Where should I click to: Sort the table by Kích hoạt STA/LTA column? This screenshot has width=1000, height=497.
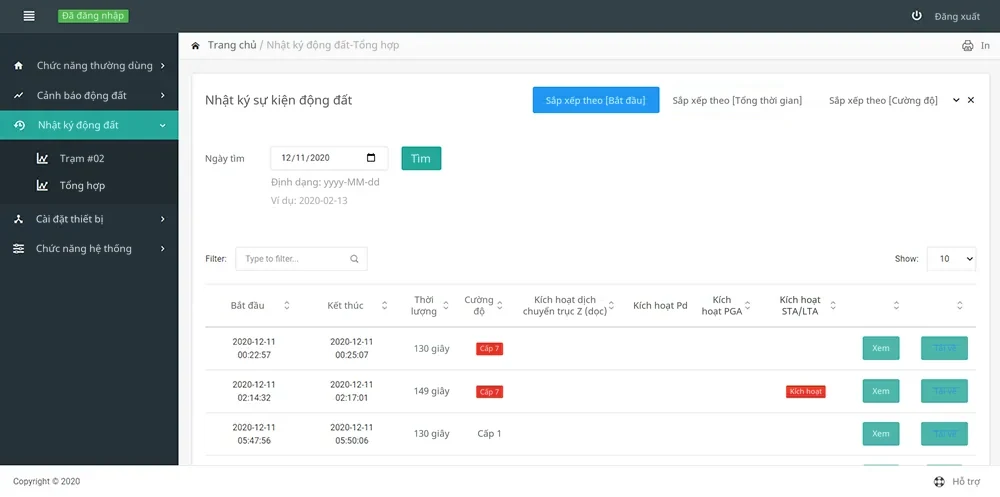[x=833, y=306]
